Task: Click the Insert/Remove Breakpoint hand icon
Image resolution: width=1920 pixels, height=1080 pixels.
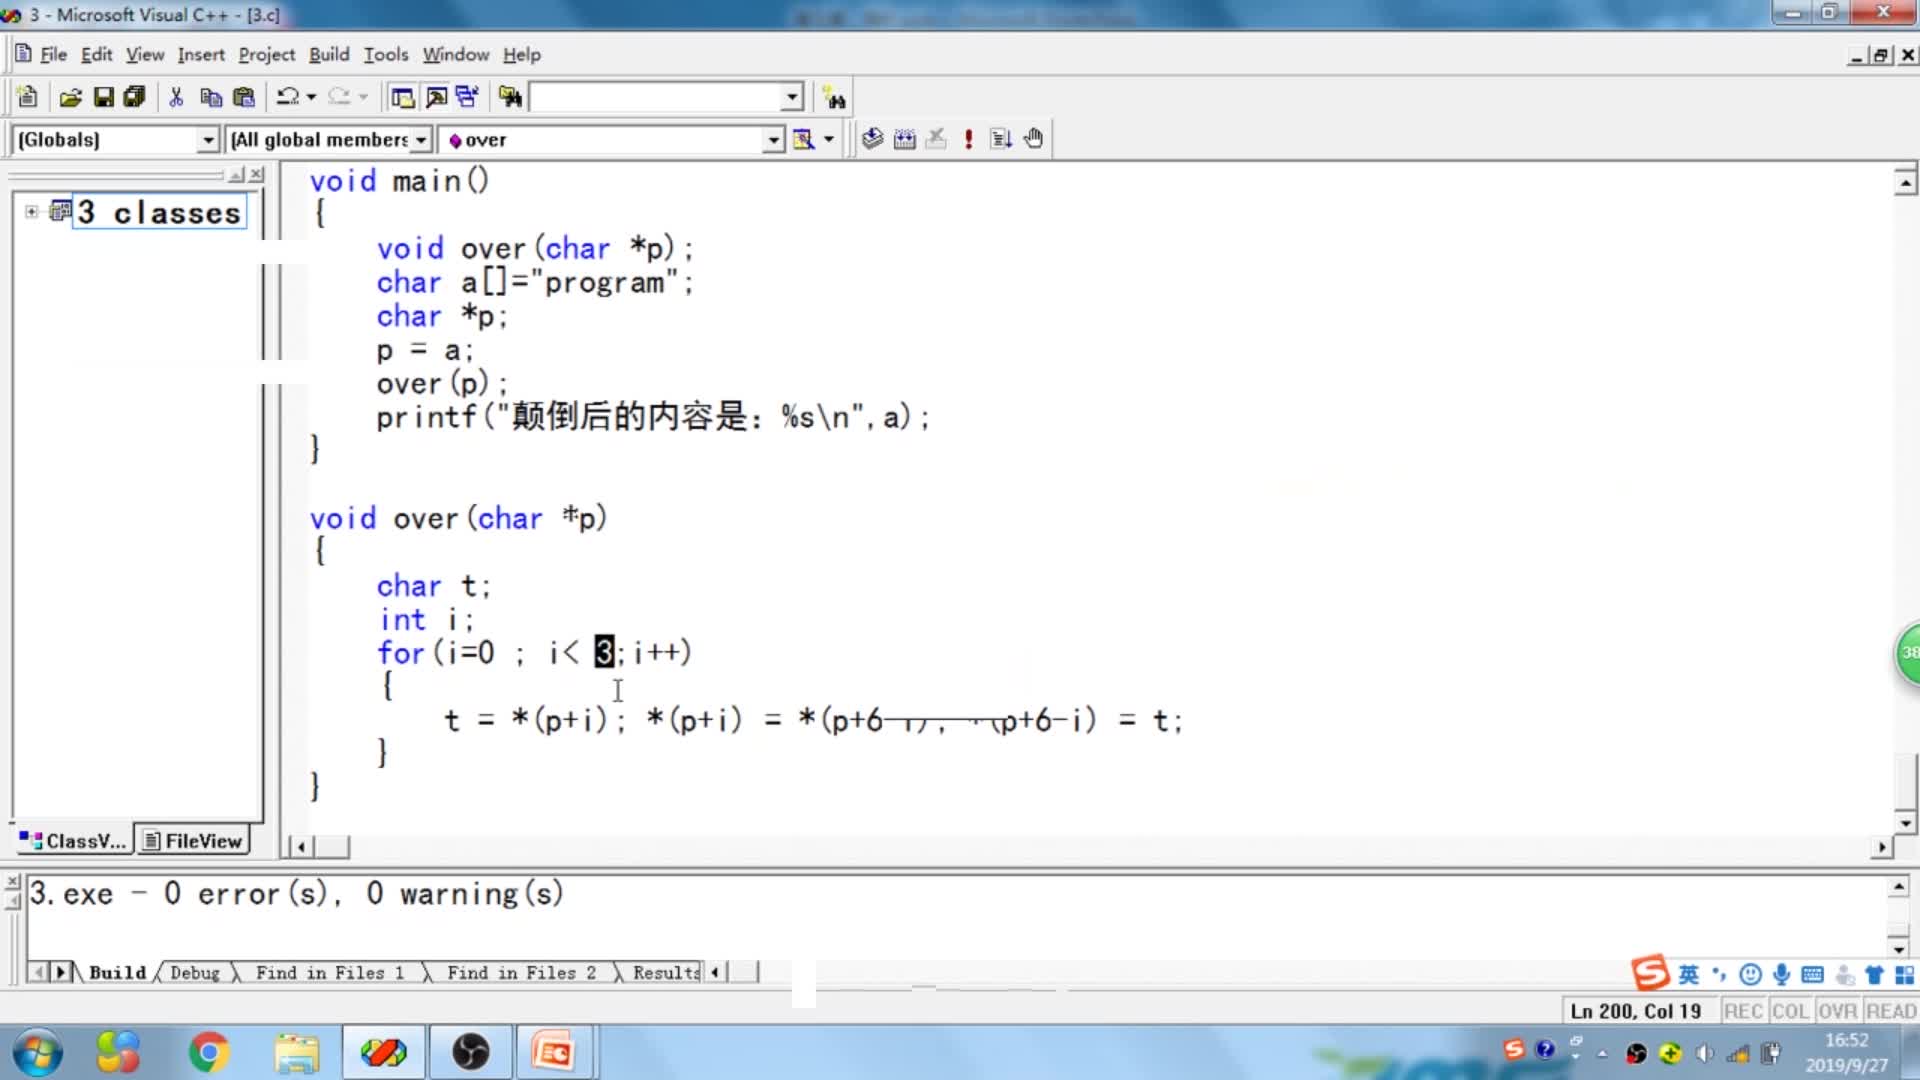Action: point(1034,139)
